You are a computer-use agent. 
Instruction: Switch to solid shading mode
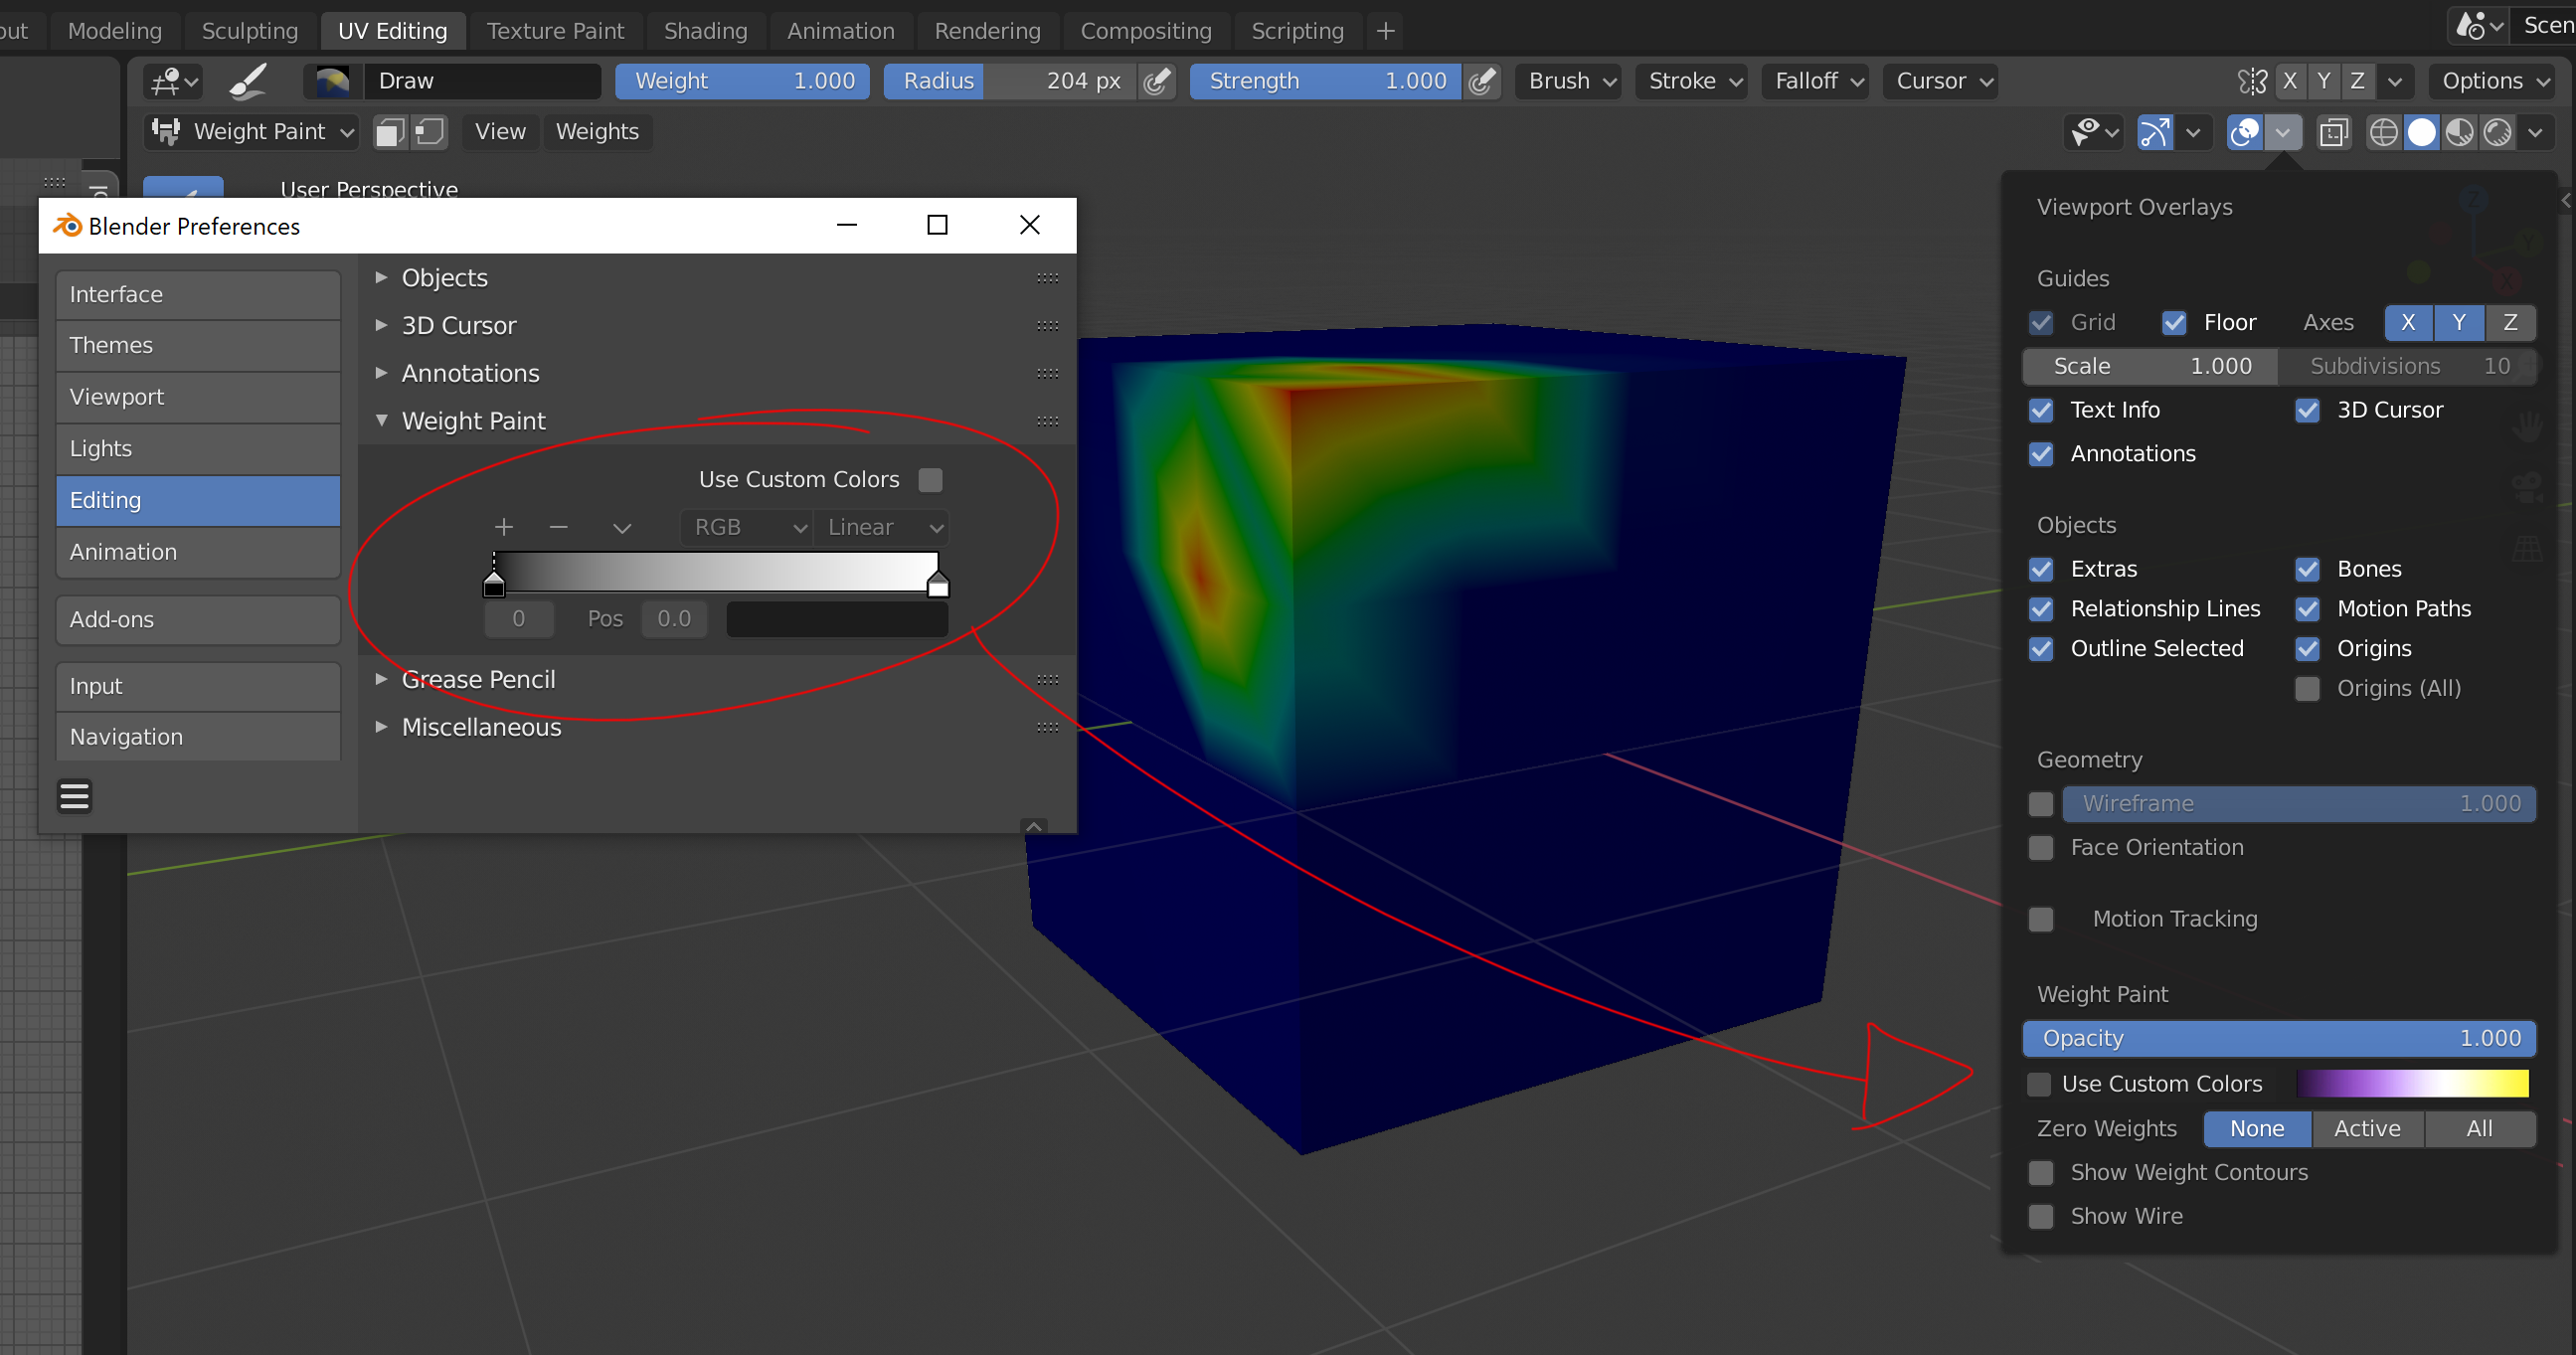[x=2422, y=132]
